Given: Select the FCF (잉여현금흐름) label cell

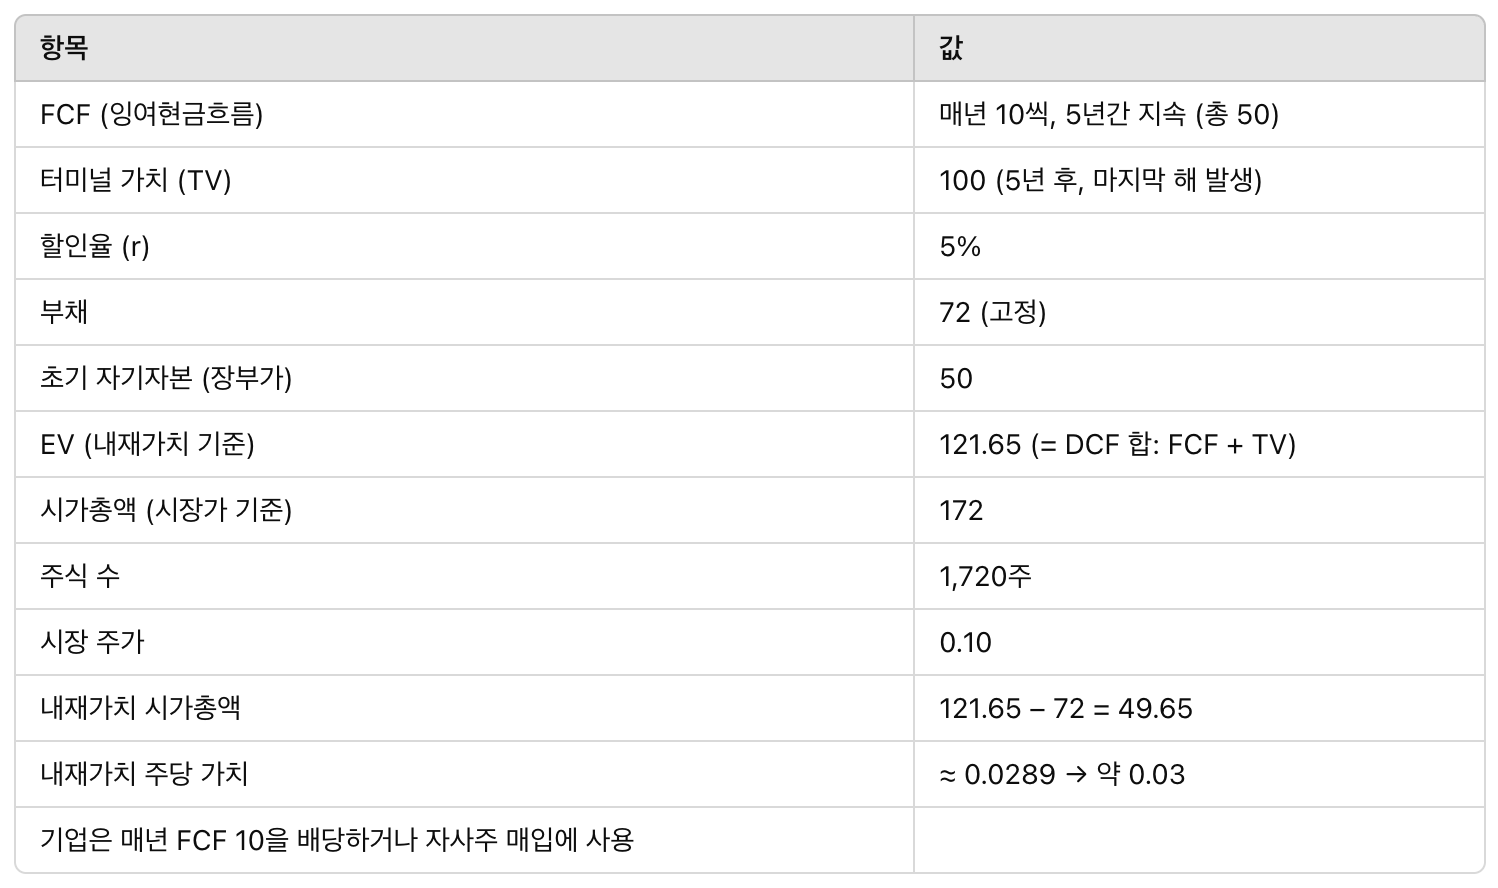Looking at the screenshot, I should (151, 114).
